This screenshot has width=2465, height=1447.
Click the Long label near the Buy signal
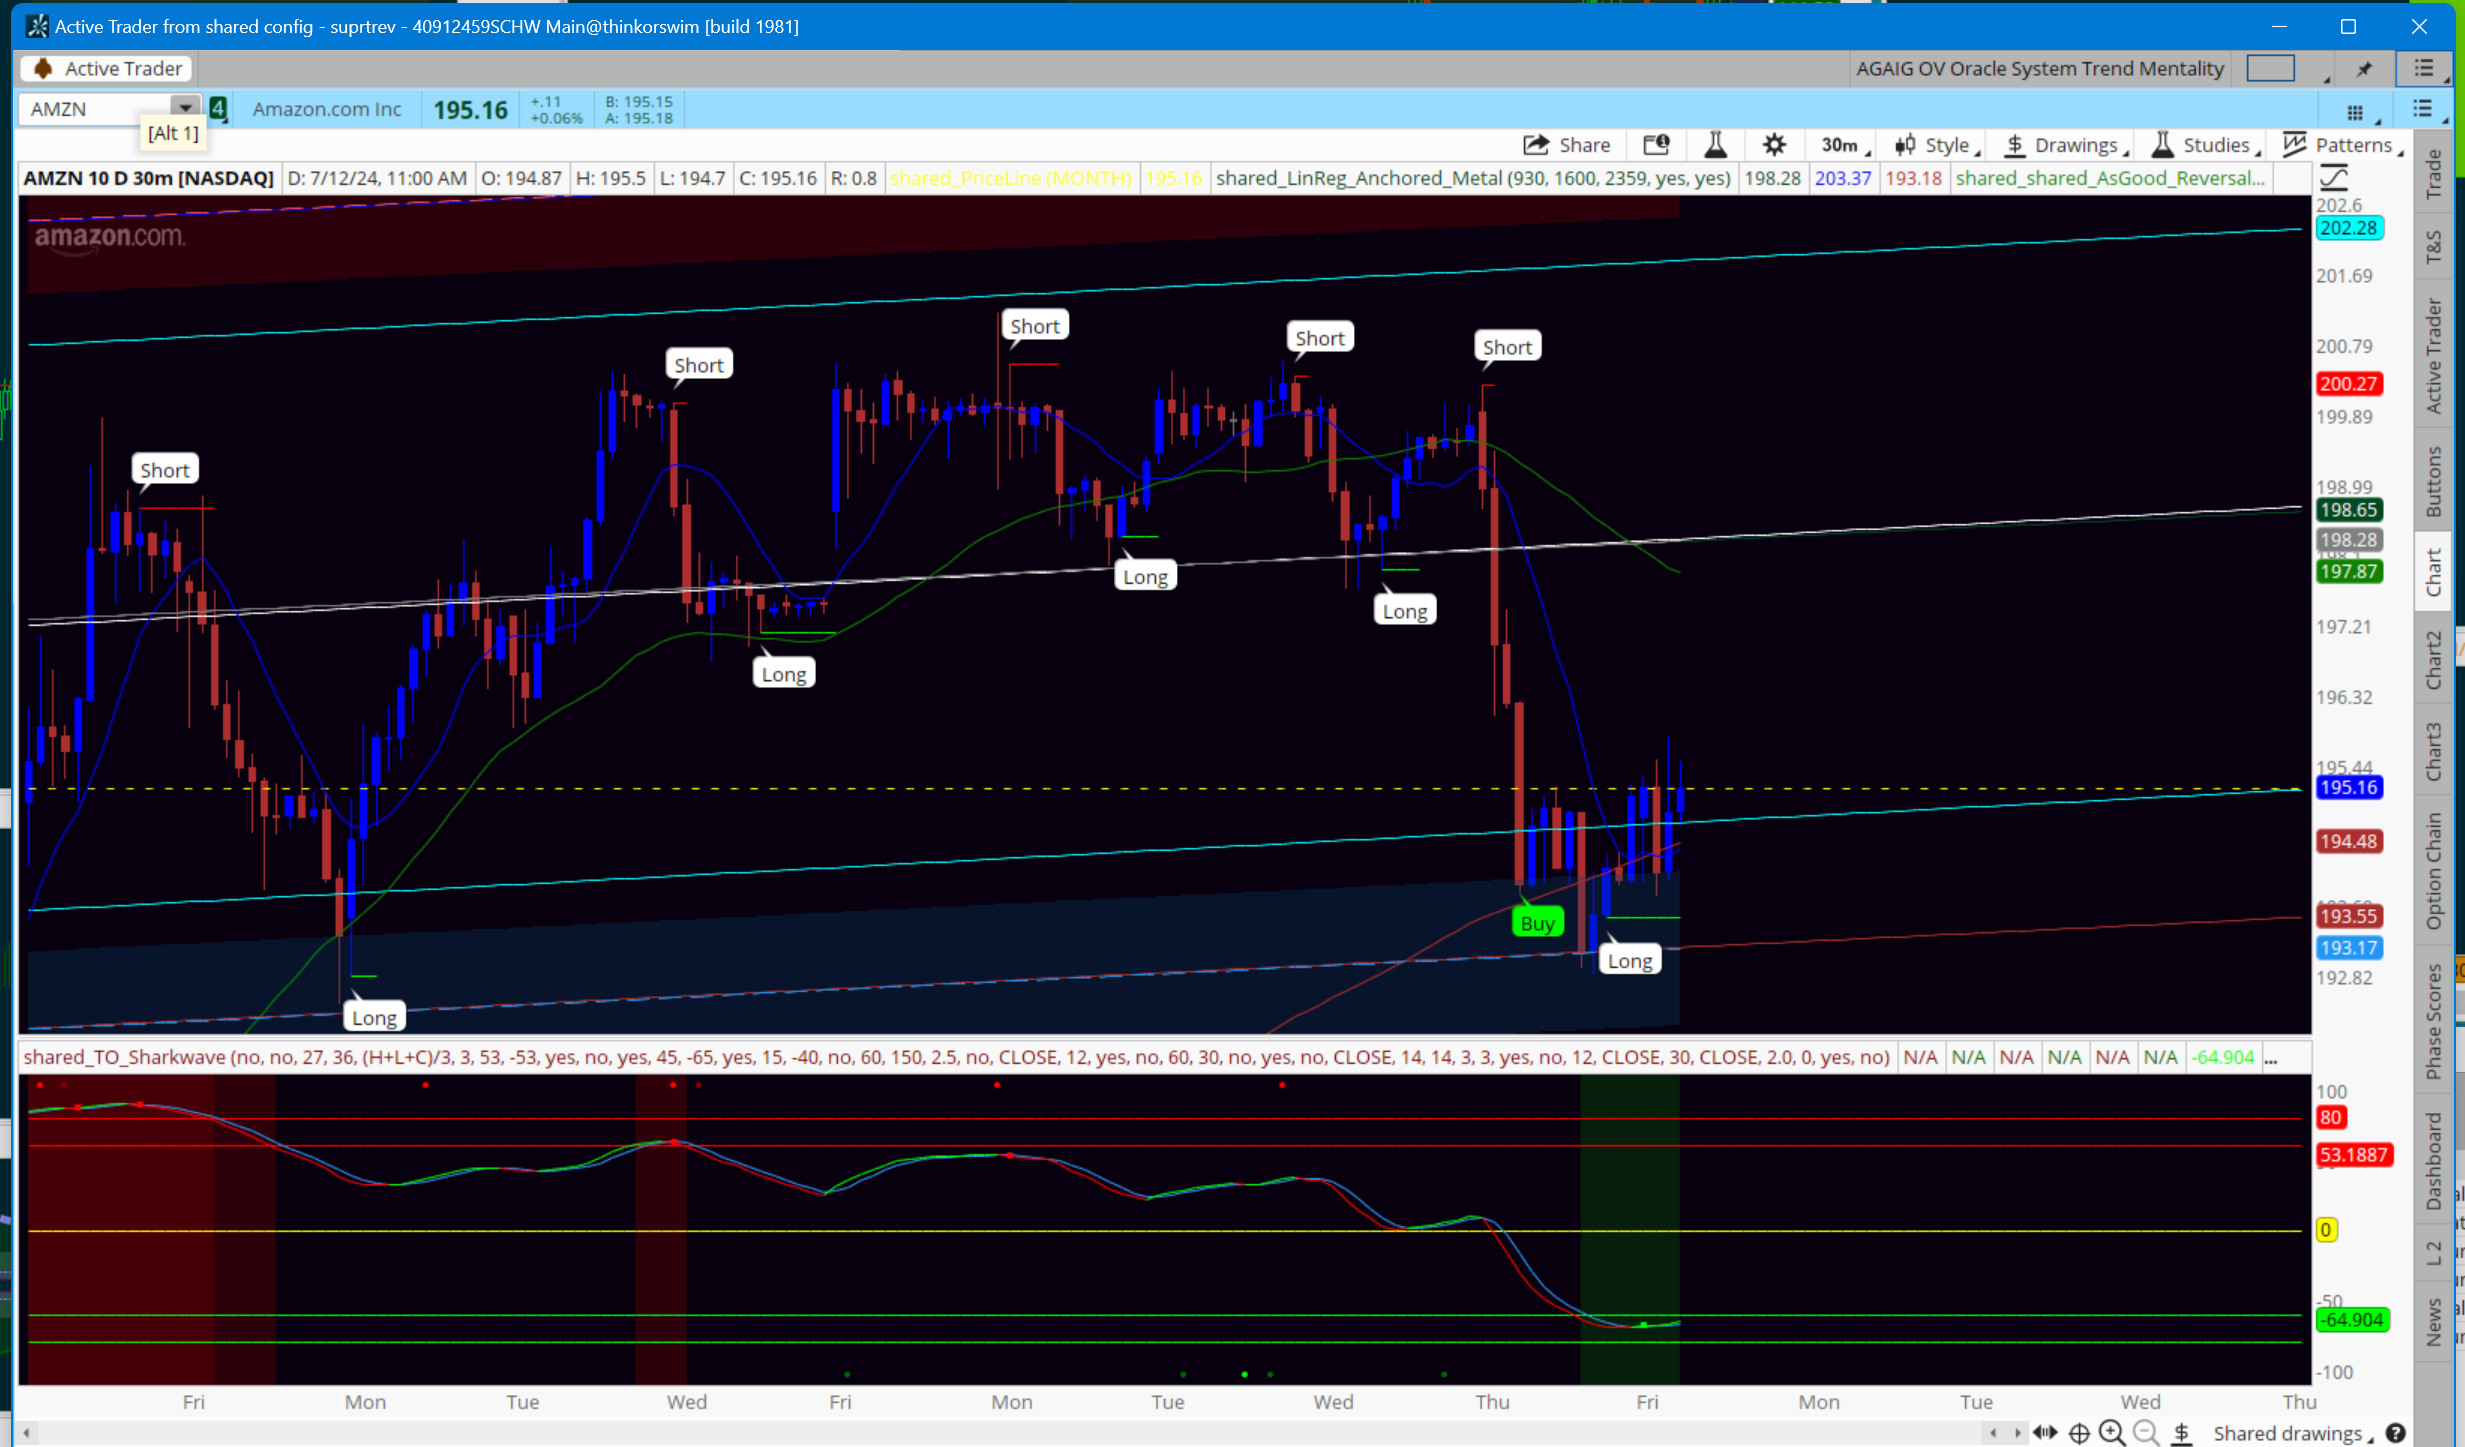coord(1629,960)
